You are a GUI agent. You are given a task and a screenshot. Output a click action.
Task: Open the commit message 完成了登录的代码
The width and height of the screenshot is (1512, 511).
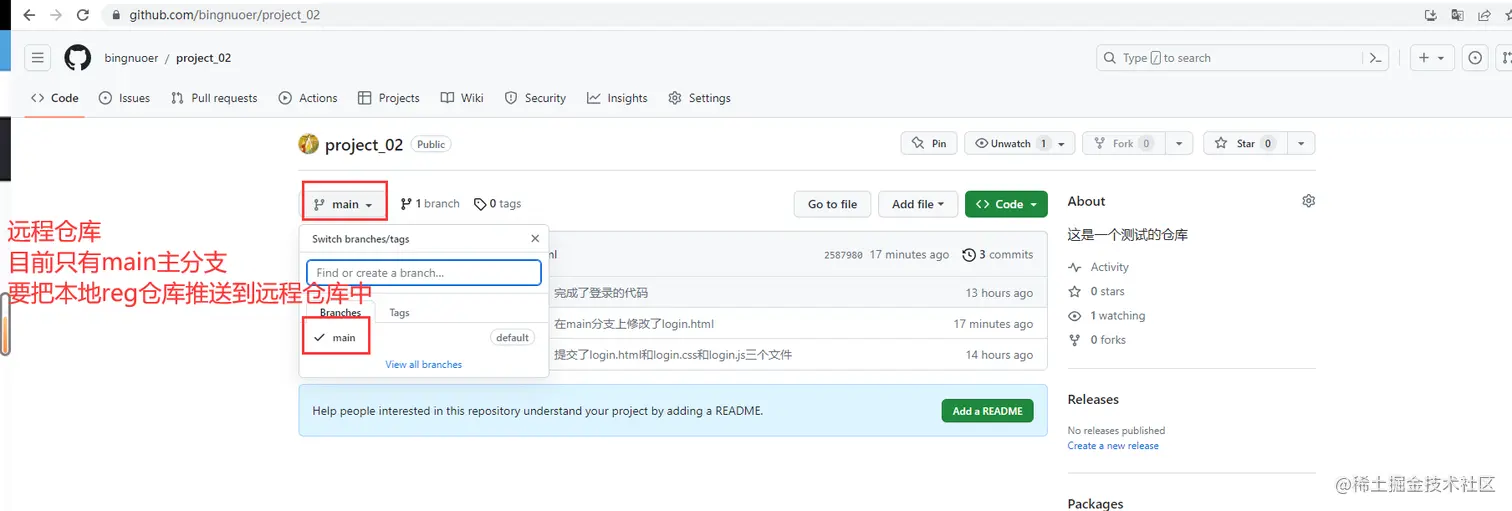click(601, 293)
